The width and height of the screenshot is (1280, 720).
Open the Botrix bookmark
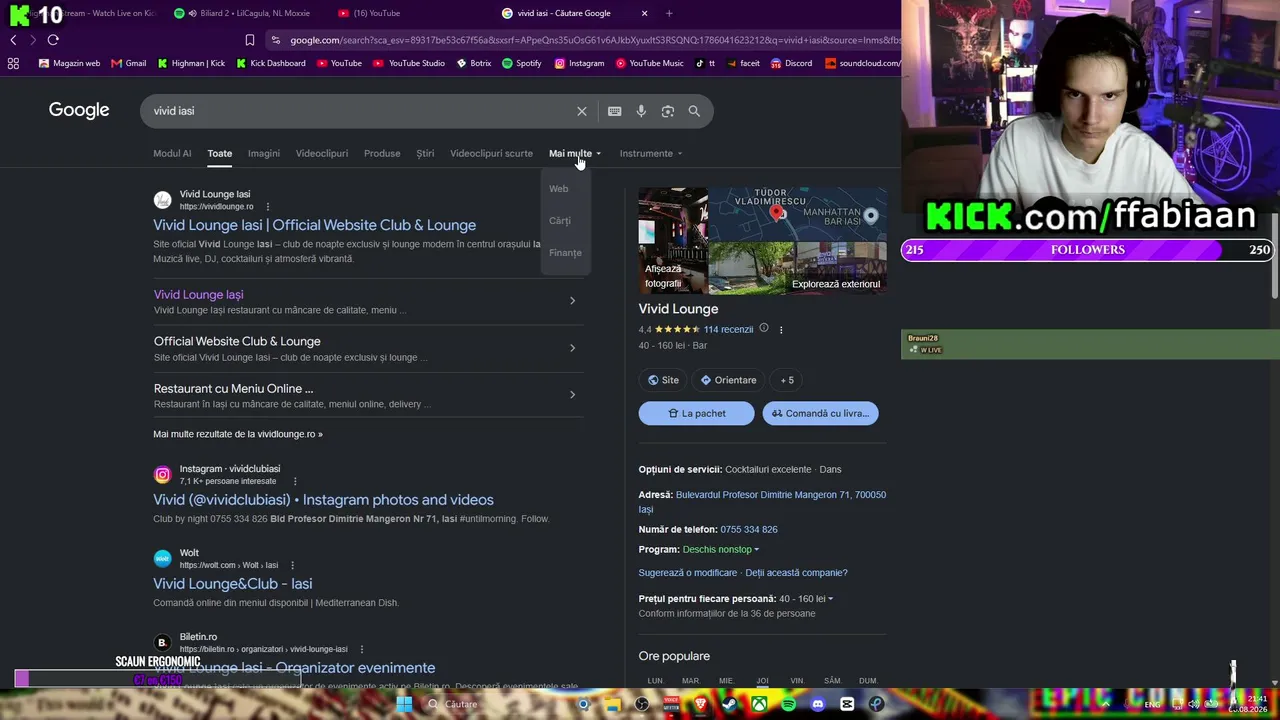474,63
